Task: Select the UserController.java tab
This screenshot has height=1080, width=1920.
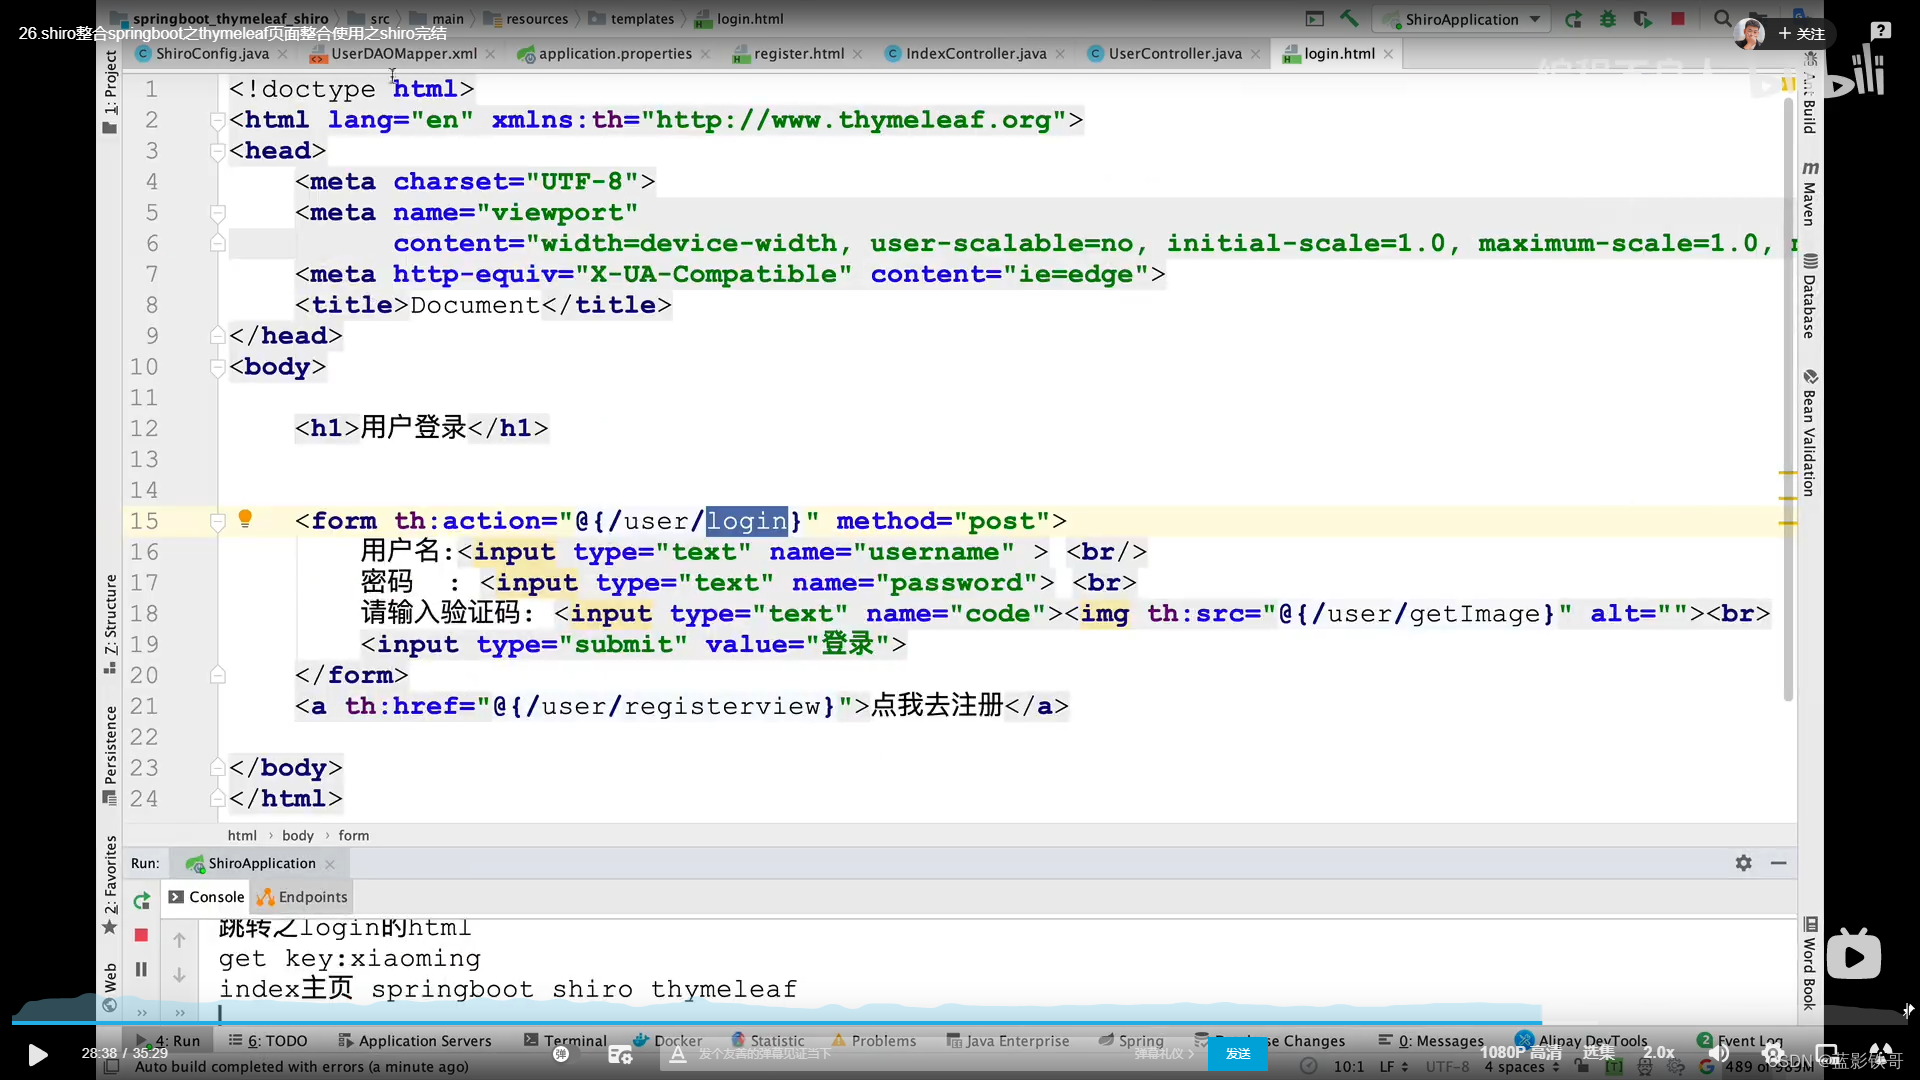Action: (x=1174, y=53)
